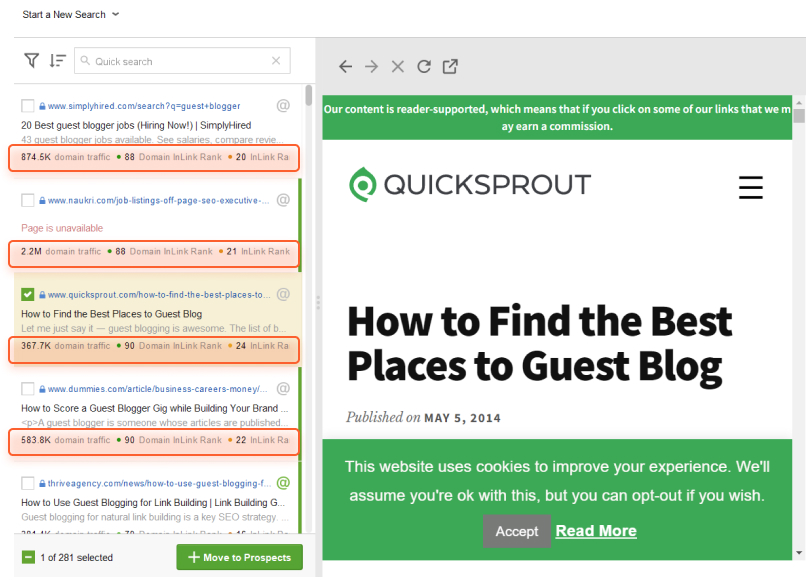806x580 pixels.
Task: Click the sort order icon
Action: [57, 61]
